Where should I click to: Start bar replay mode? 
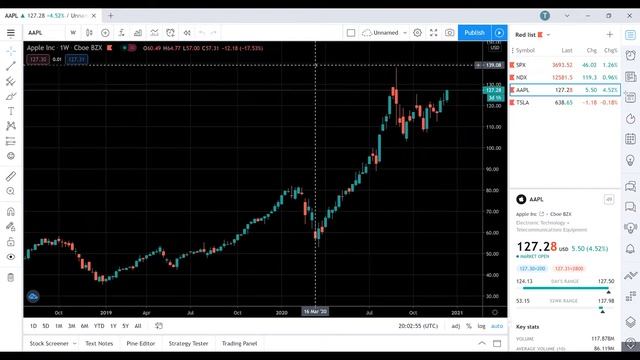tap(187, 33)
